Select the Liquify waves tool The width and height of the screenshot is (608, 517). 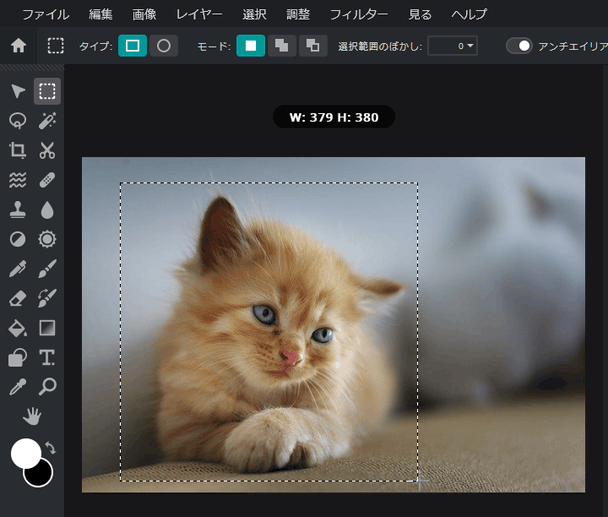[18, 180]
